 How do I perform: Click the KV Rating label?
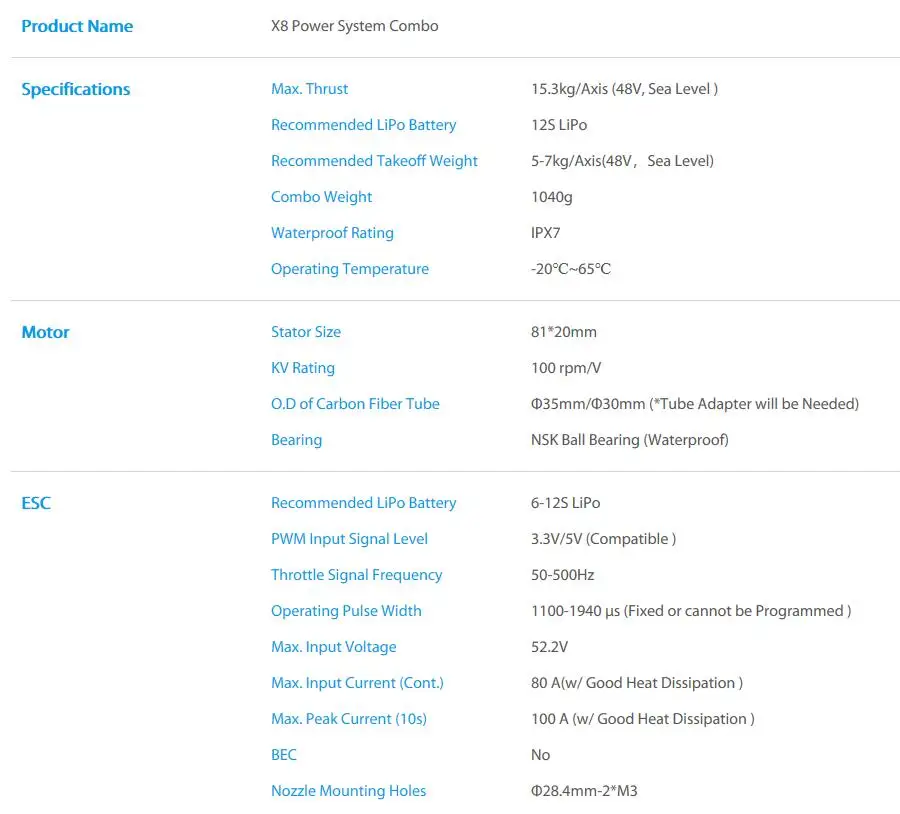click(302, 368)
